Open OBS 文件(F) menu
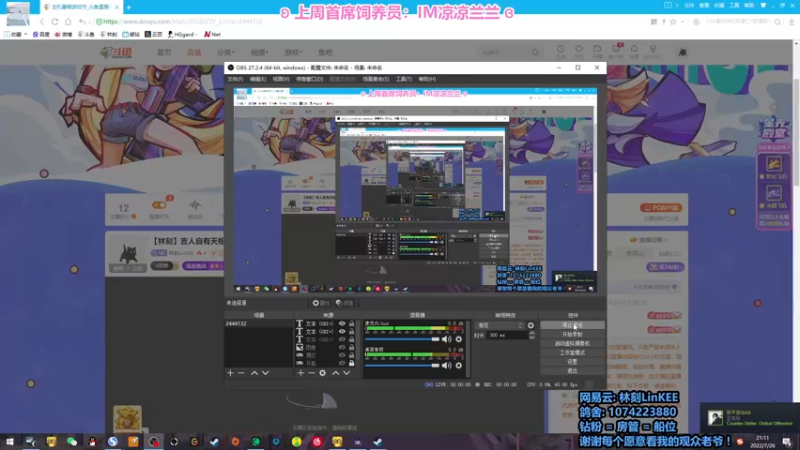Image resolution: width=800 pixels, height=450 pixels. (235, 79)
